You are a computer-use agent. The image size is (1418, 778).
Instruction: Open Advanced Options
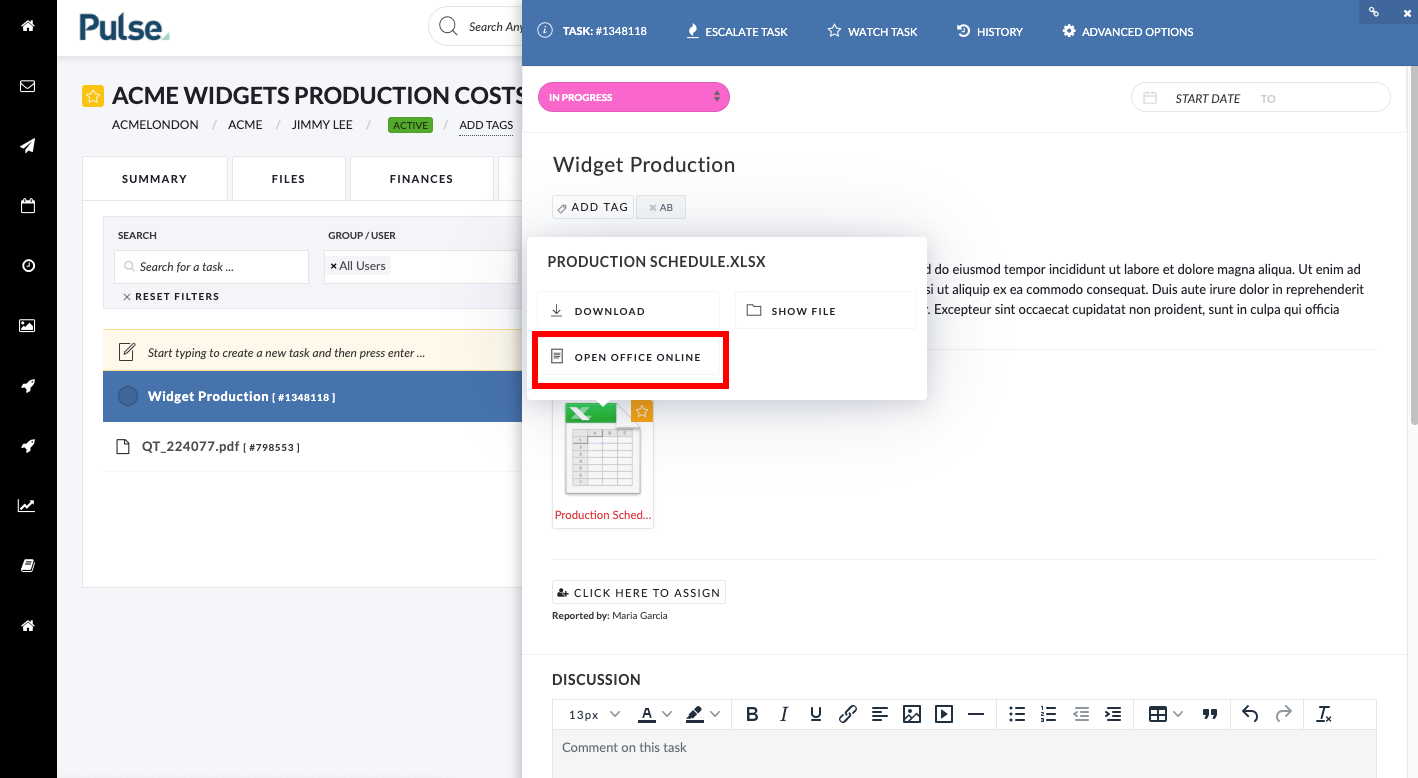(1127, 32)
